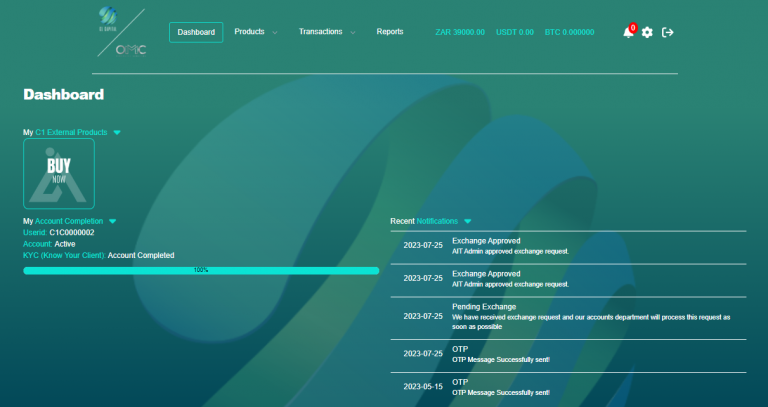
Task: Click the BTC 0.000000 balance
Action: pyautogui.click(x=569, y=32)
